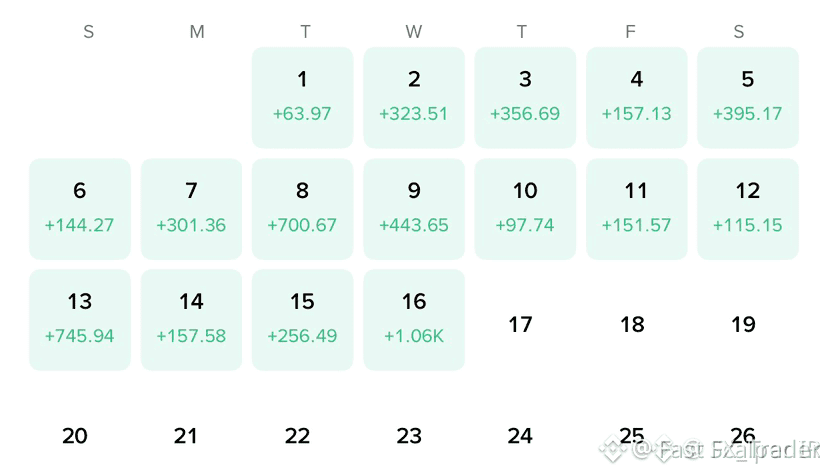The height and width of the screenshot is (474, 828).
Task: Select day 4 with +157.13
Action: (637, 98)
